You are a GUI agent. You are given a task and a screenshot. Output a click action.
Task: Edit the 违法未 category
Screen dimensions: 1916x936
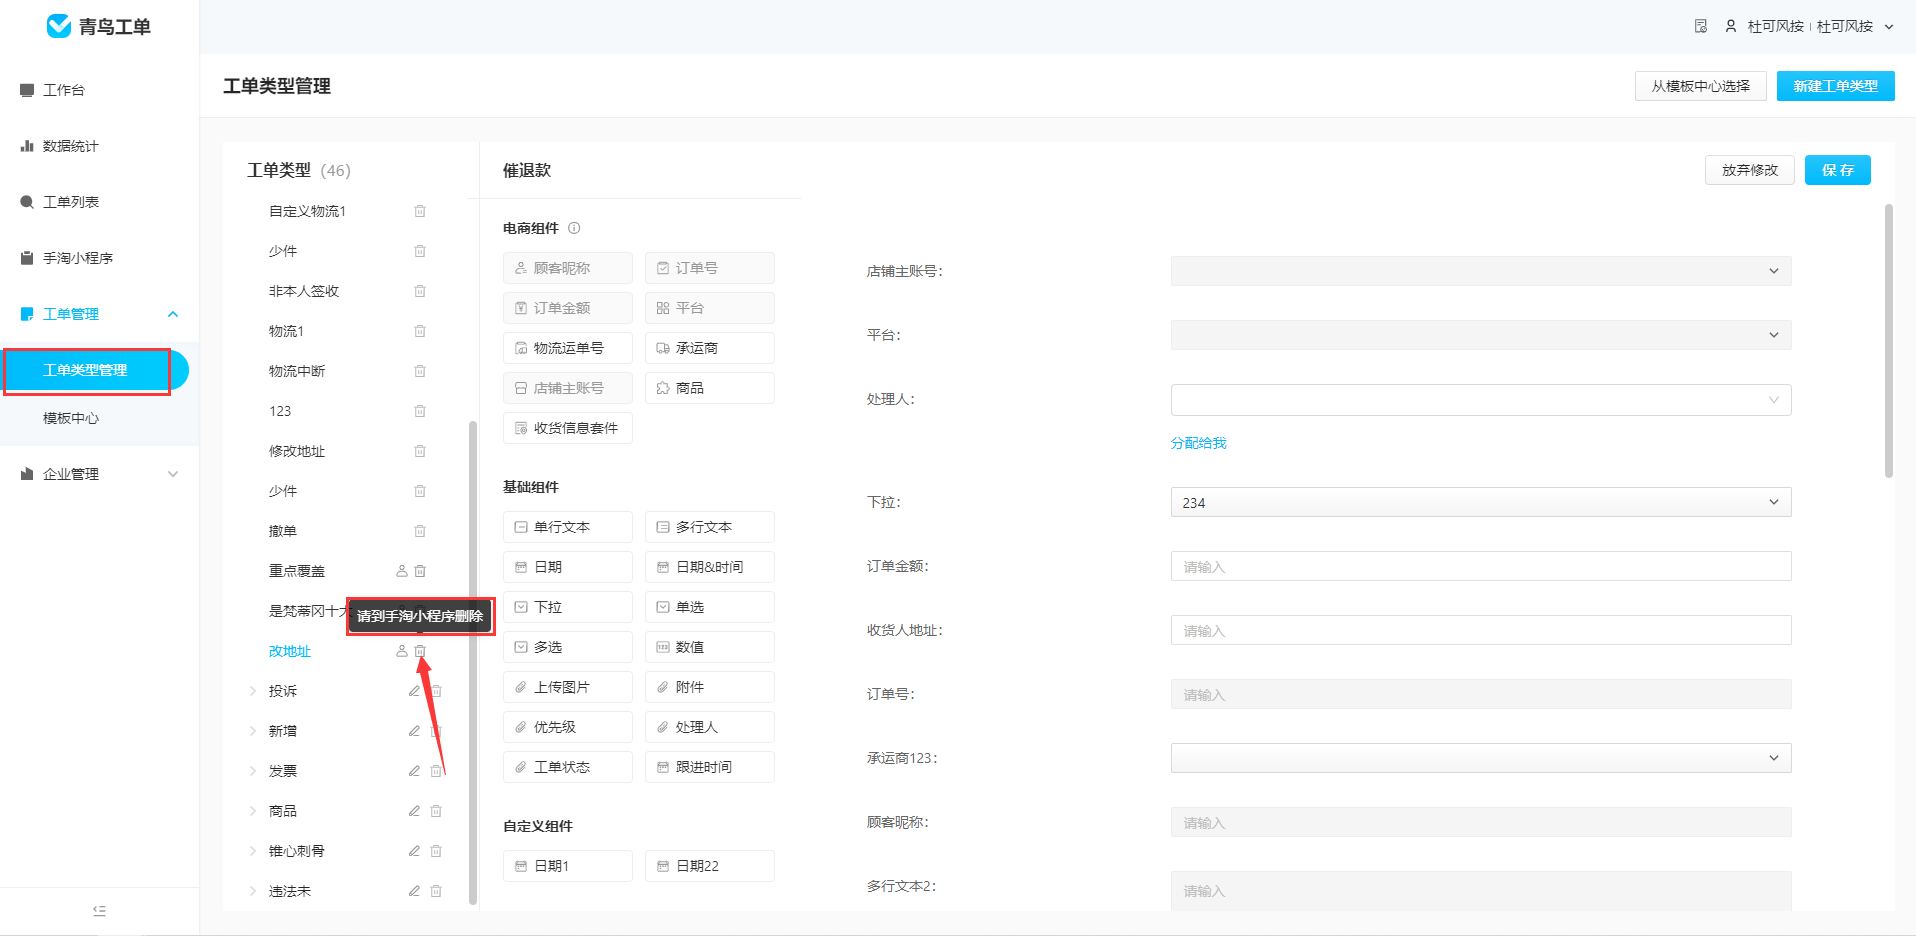click(x=414, y=891)
